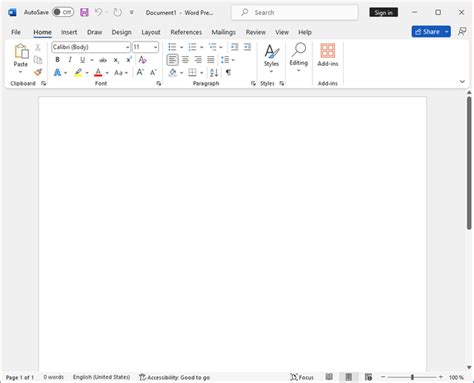Select the Italic formatting icon
This screenshot has height=383, width=474.
click(70, 60)
